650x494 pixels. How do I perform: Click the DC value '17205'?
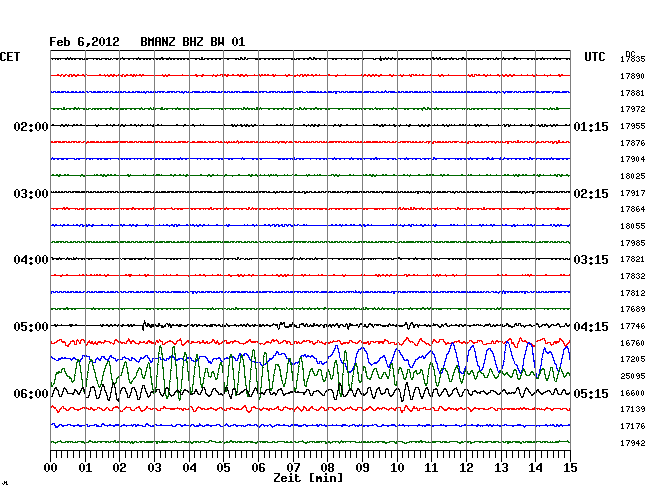pyautogui.click(x=633, y=359)
